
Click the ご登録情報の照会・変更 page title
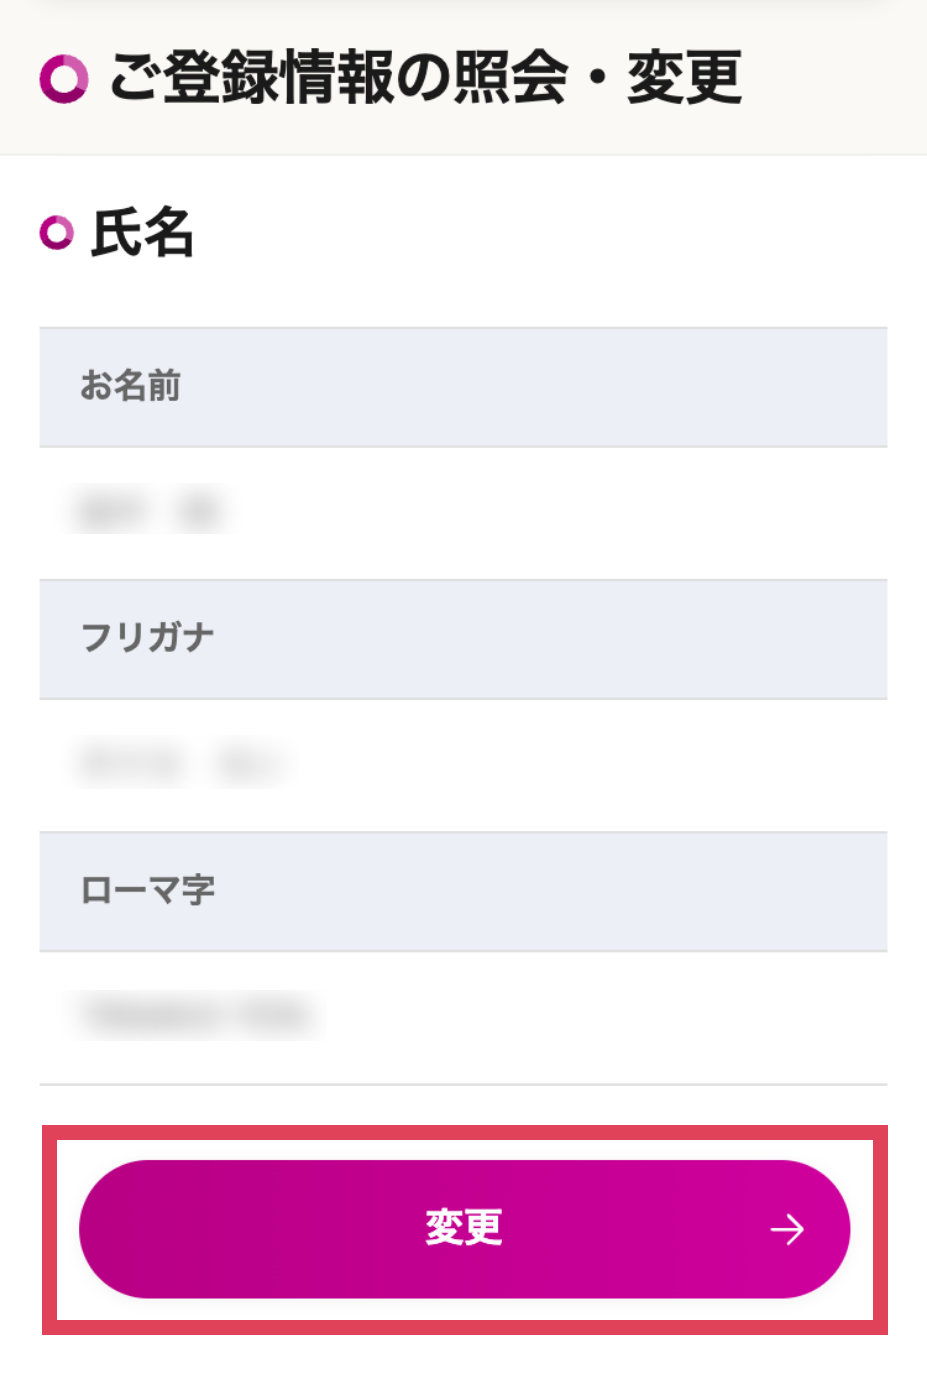click(425, 78)
